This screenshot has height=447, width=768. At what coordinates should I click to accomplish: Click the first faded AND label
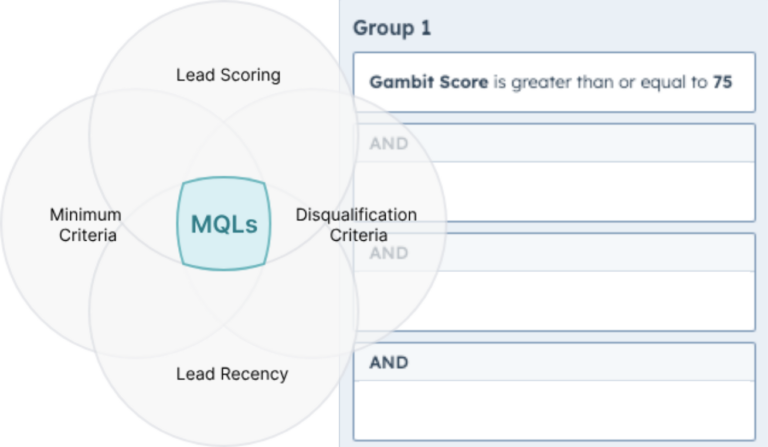[389, 143]
